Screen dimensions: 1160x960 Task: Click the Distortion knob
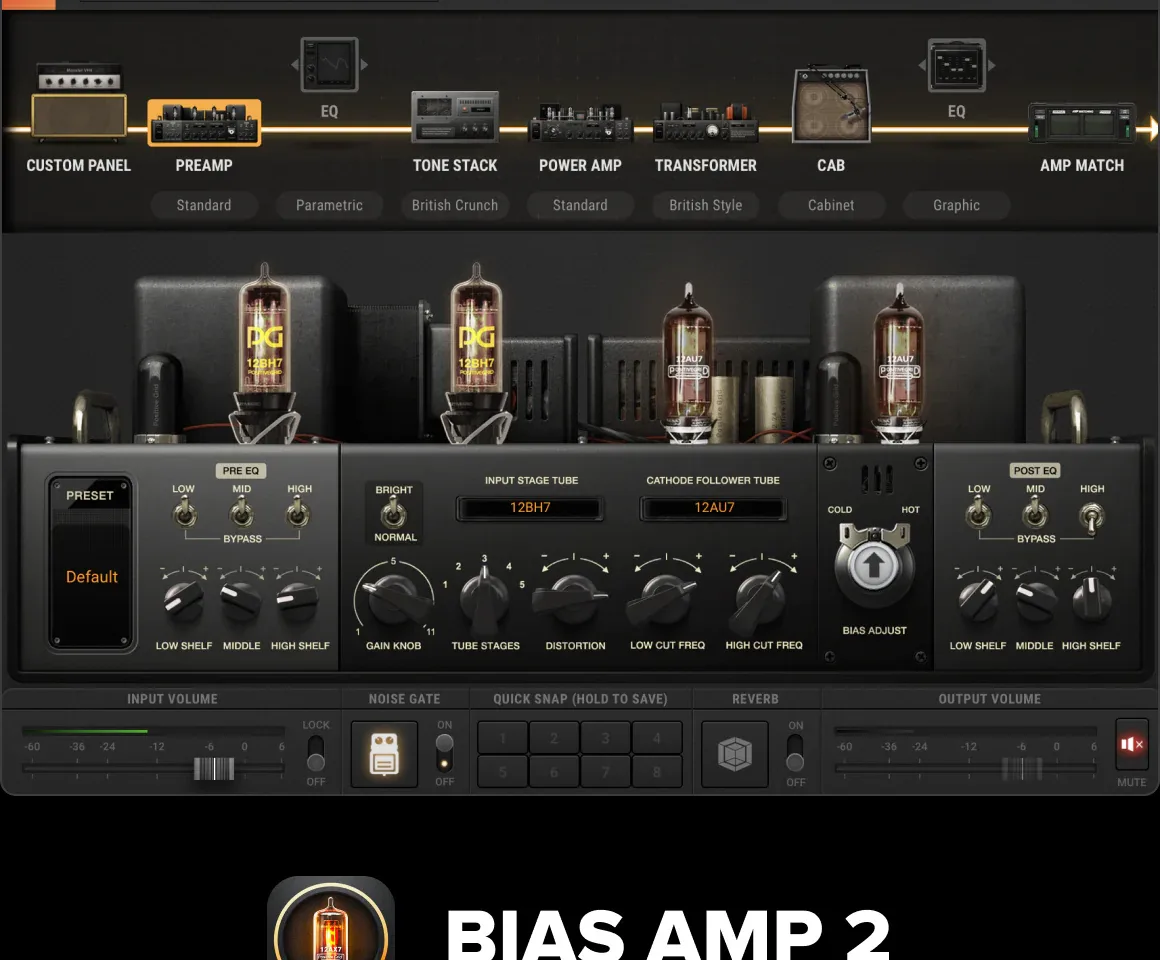click(x=572, y=599)
